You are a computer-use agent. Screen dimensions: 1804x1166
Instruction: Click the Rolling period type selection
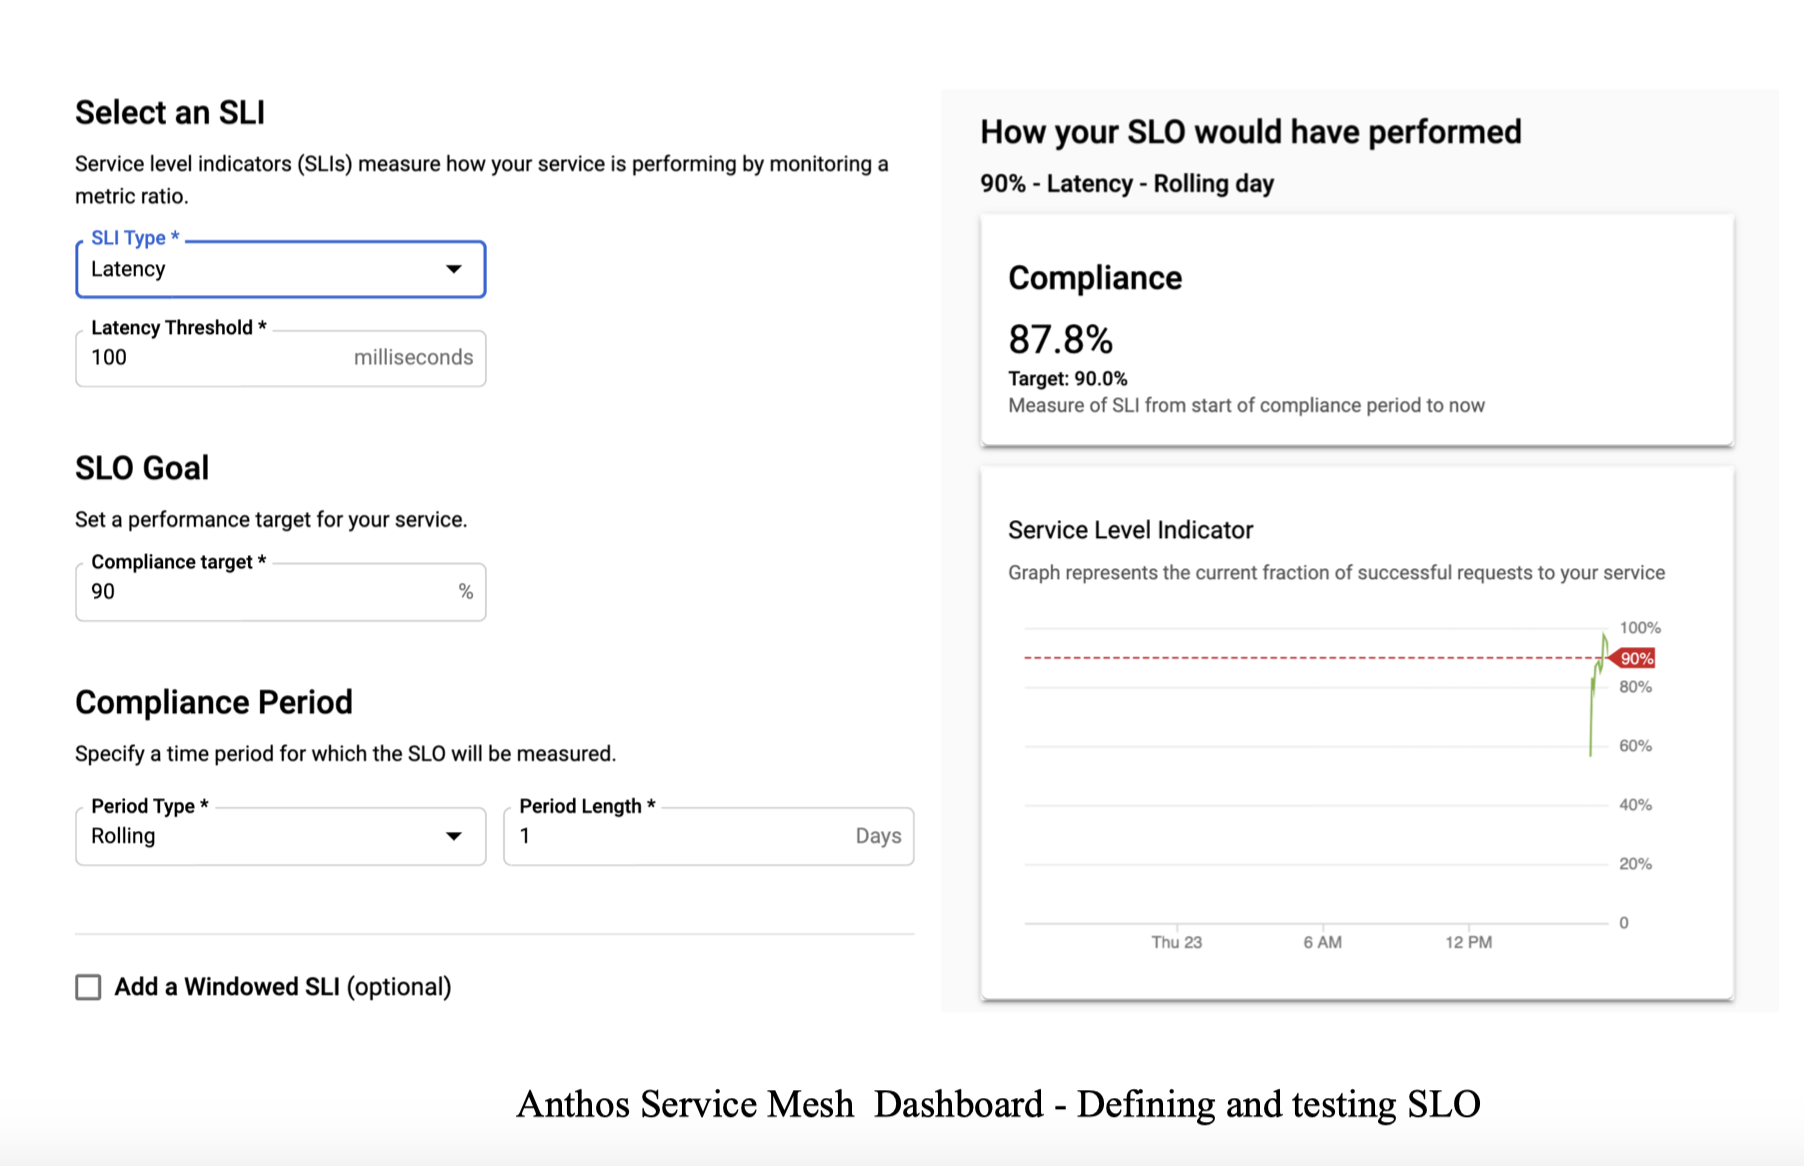200,836
